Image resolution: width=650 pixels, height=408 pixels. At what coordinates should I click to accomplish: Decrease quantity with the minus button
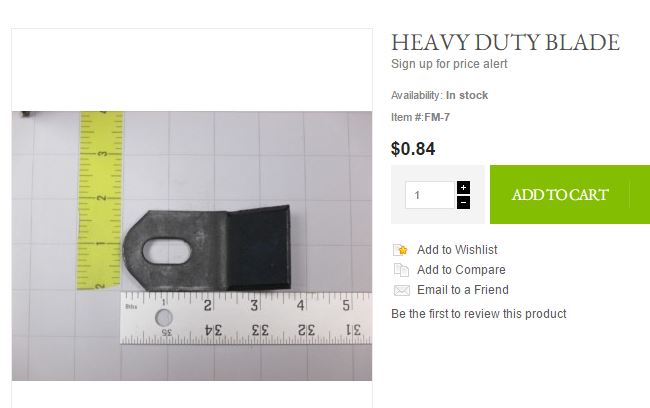(x=463, y=202)
